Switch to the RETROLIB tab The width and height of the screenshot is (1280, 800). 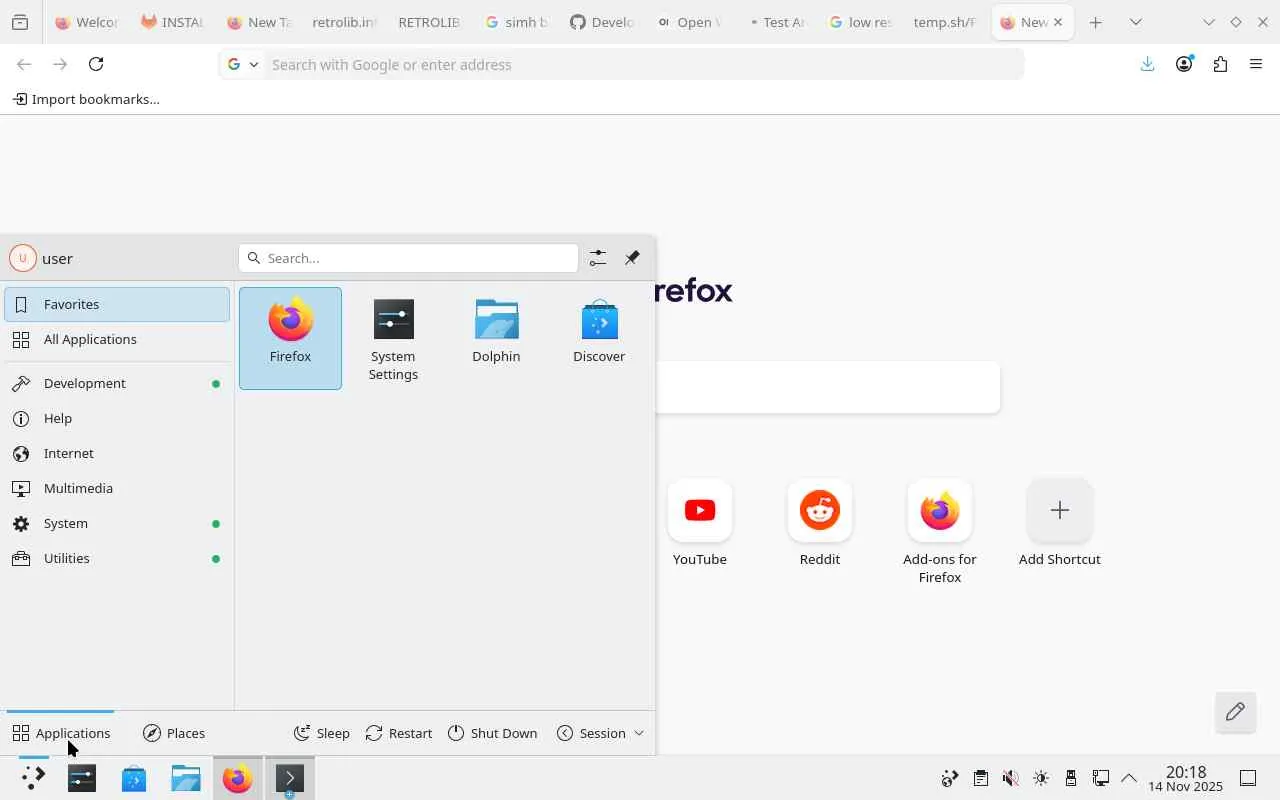pos(430,22)
